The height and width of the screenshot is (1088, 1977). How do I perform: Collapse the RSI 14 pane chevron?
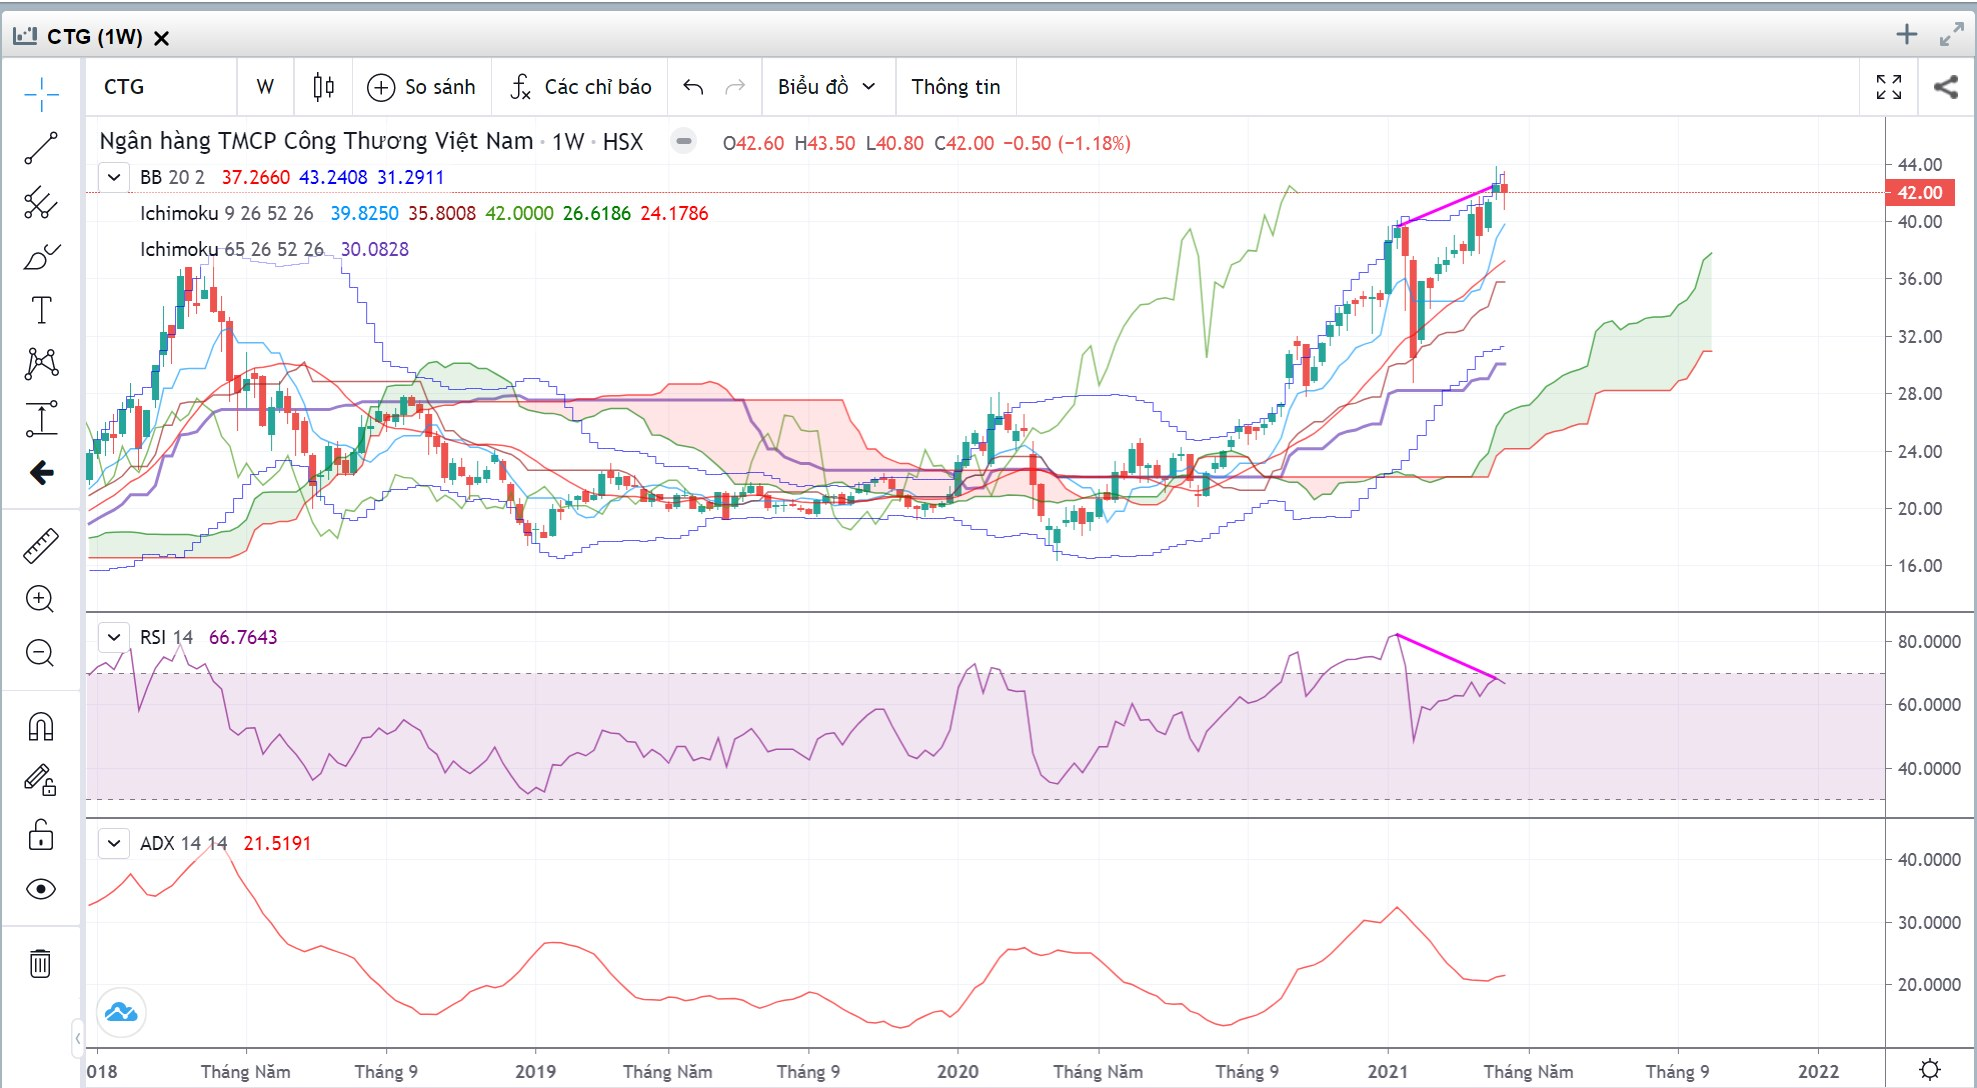pos(114,637)
